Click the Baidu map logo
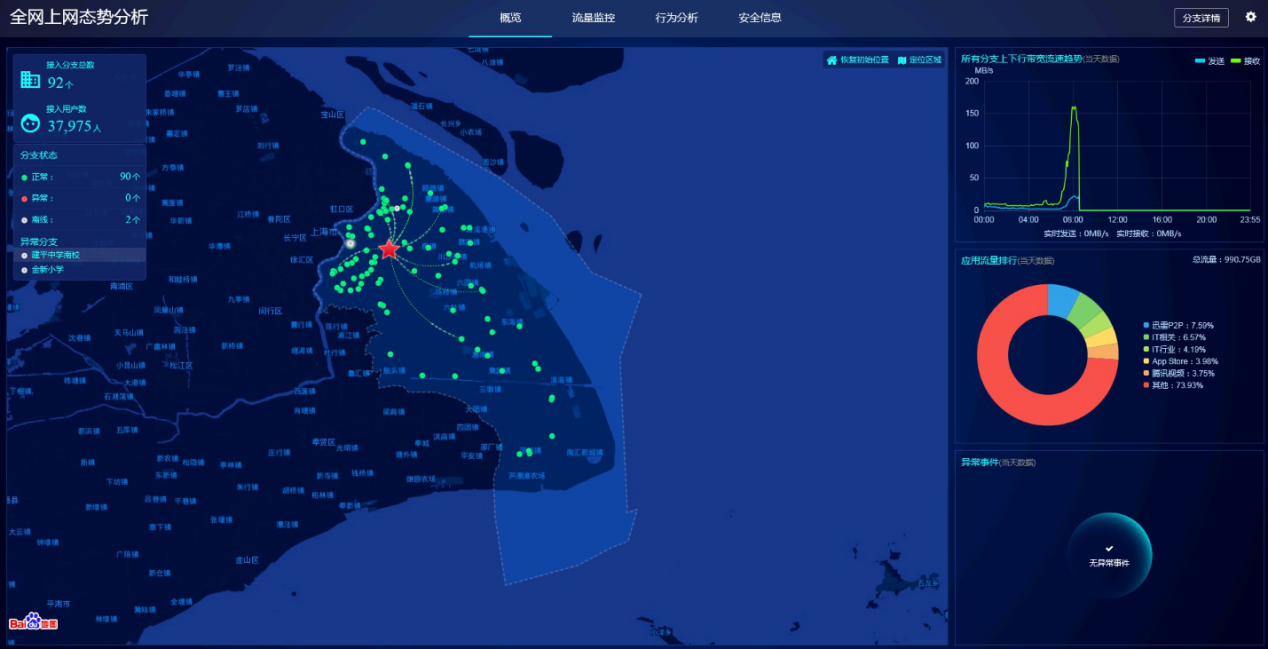Viewport: 1268px width, 649px height. (x=33, y=622)
